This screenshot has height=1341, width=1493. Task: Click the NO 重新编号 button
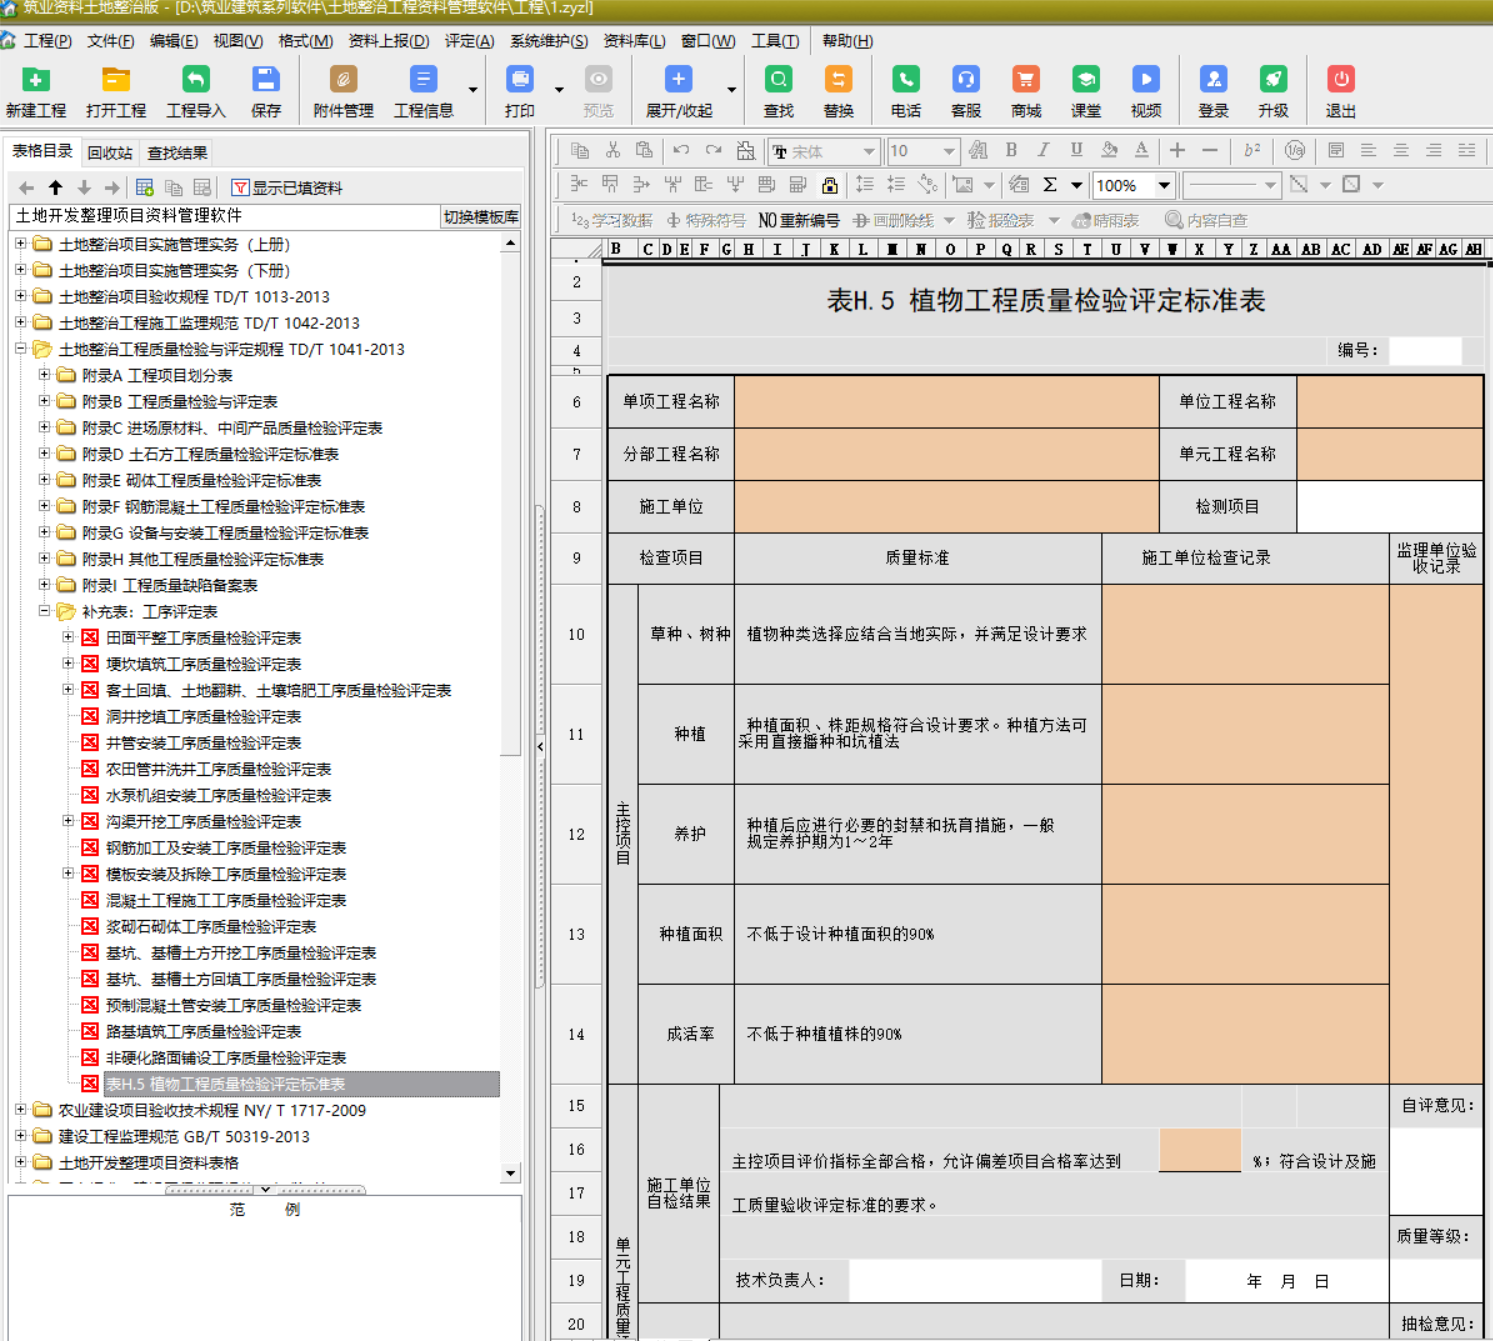[799, 220]
